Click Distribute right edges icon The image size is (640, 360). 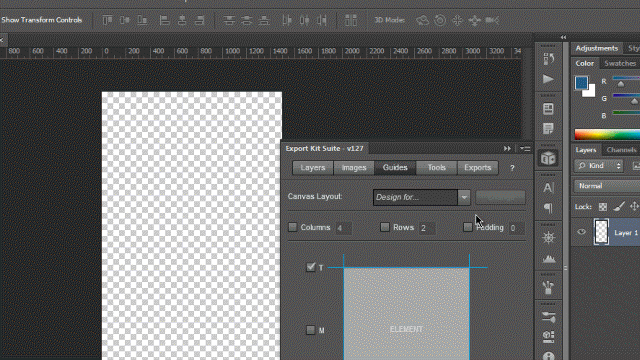(322, 20)
